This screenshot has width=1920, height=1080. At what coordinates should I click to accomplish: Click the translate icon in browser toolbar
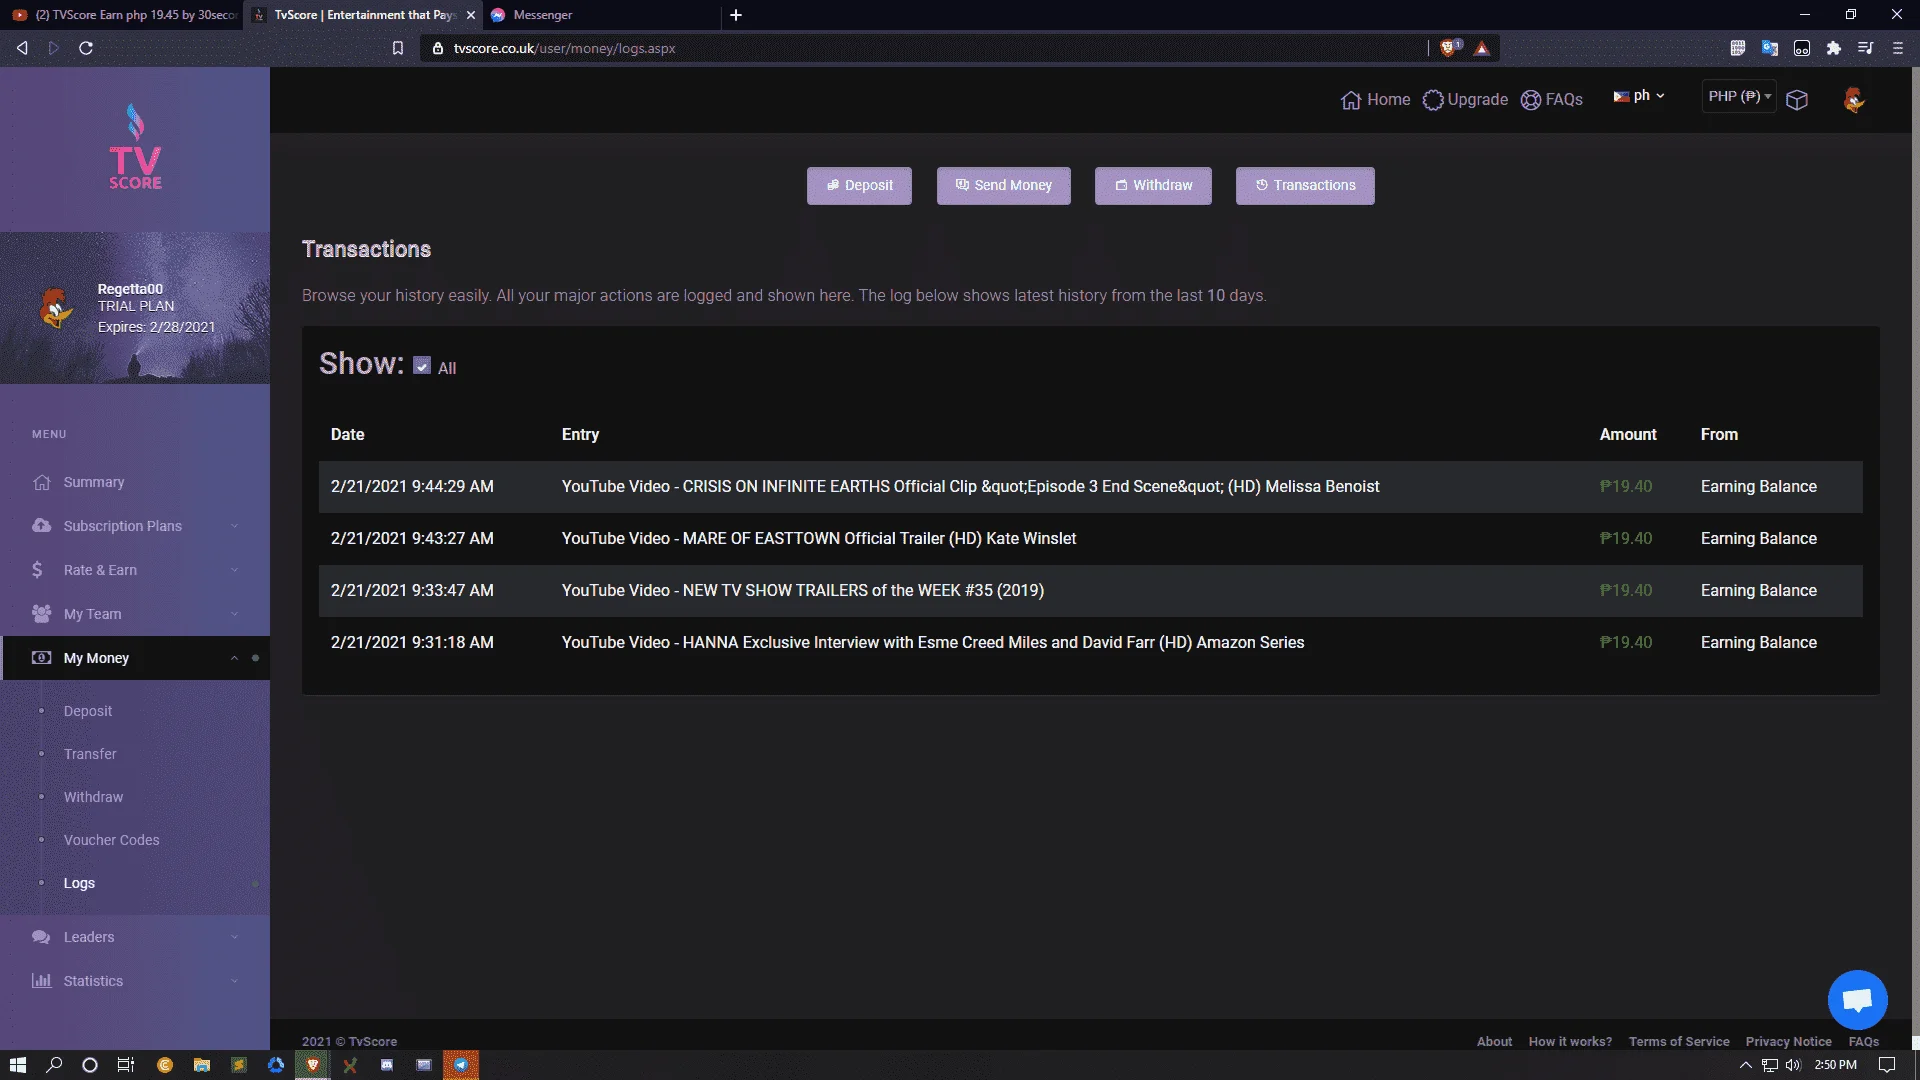[x=1770, y=48]
